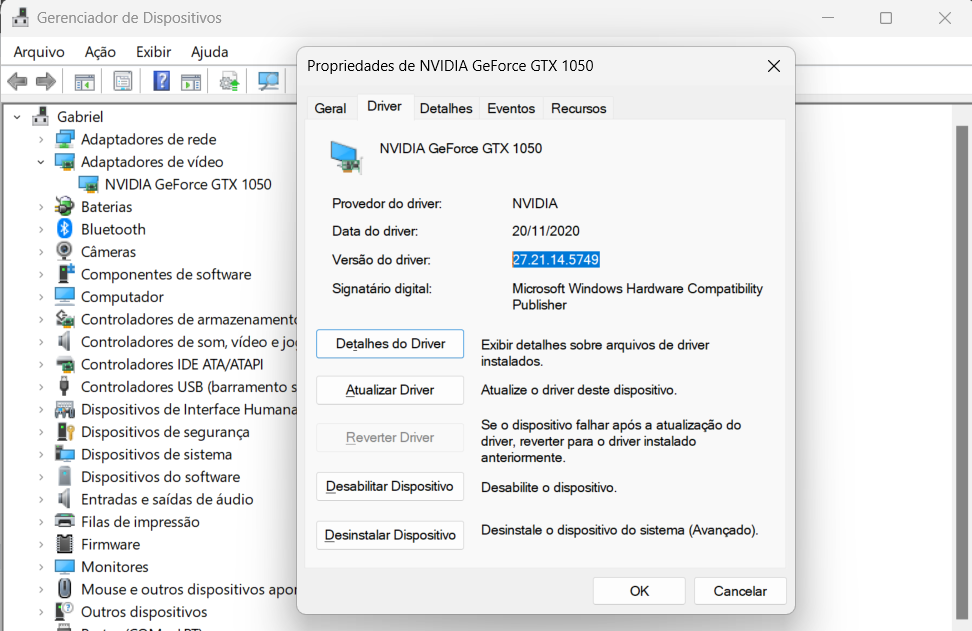This screenshot has width=972, height=631.
Task: Click the scan for hardware changes icon
Action: (x=268, y=81)
